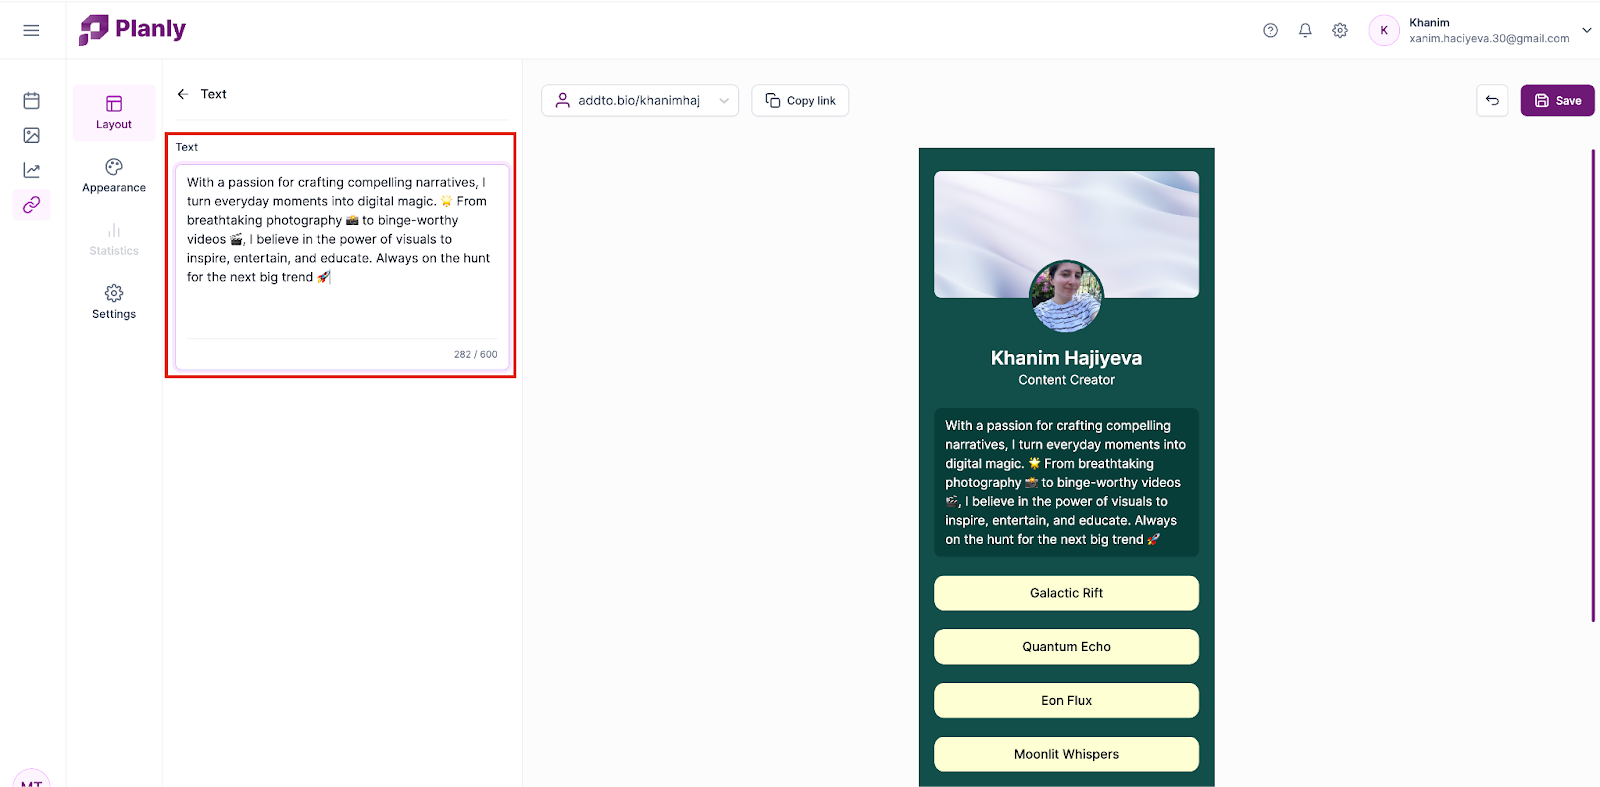The image size is (1600, 787).
Task: Open the notifications bell
Action: pyautogui.click(x=1305, y=30)
